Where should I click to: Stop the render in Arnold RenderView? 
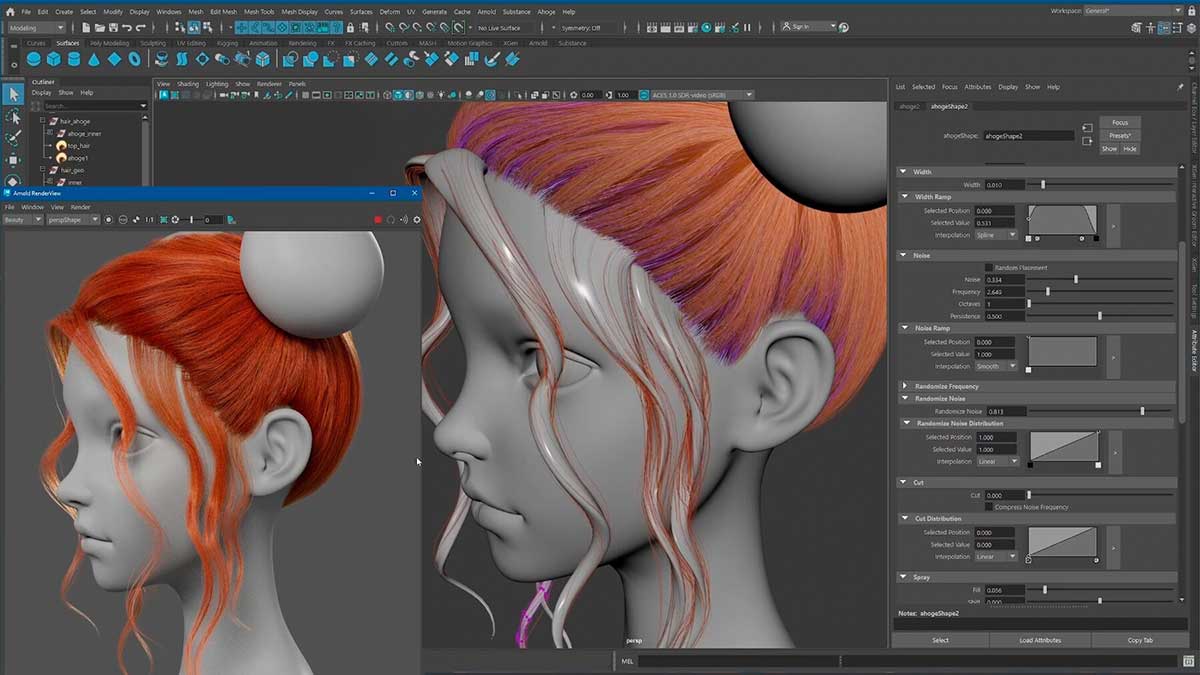[x=377, y=219]
